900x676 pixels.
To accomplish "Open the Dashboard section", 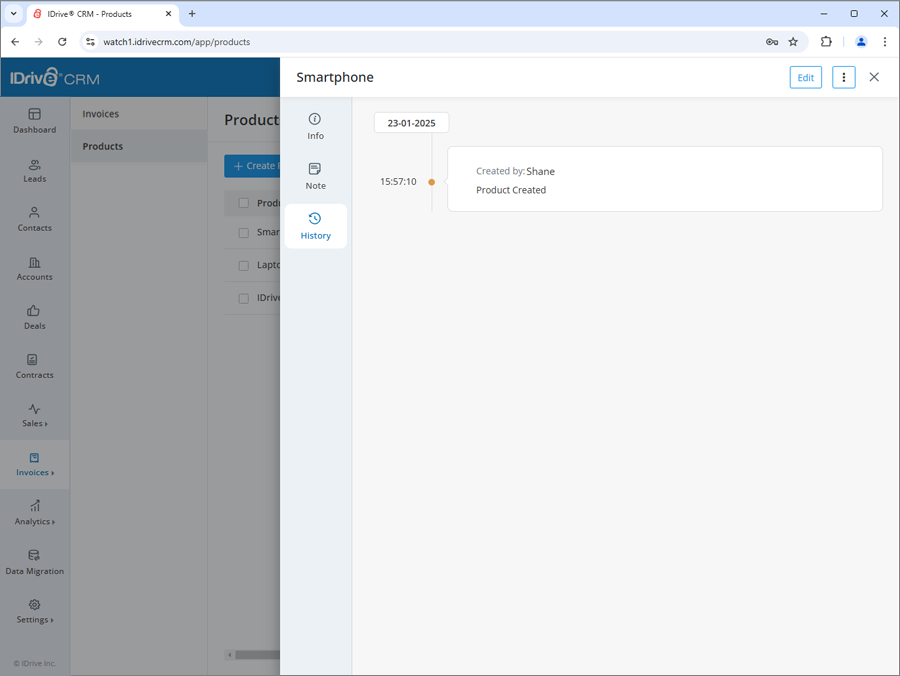I will point(34,123).
